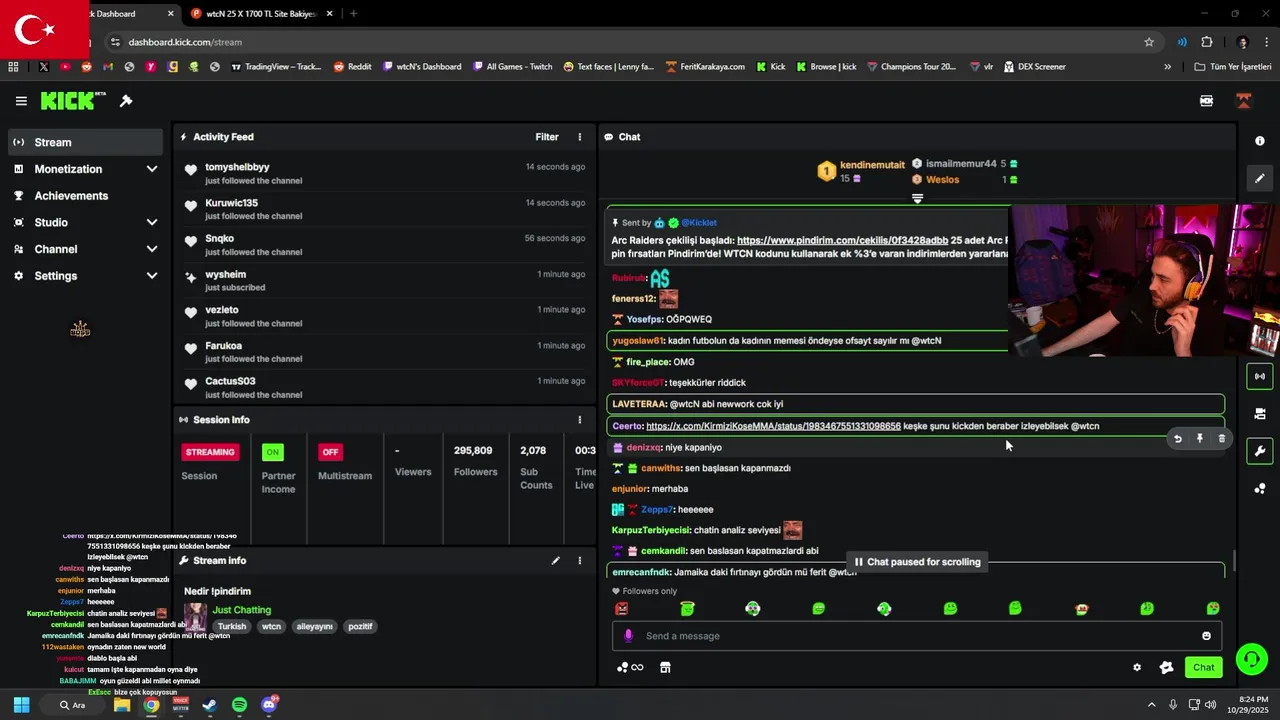Open the All Games - Twitch bookmark
The image size is (1280, 720).
pos(511,67)
